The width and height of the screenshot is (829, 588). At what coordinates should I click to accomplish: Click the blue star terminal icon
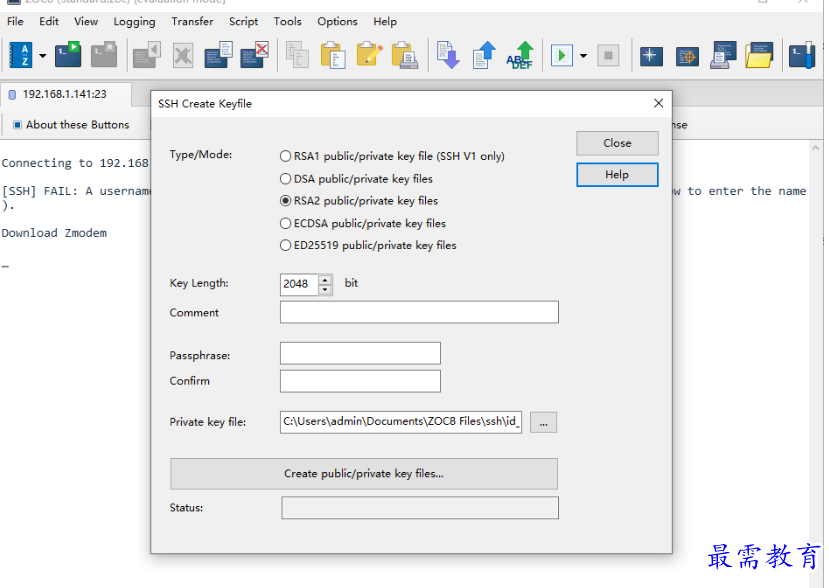pyautogui.click(x=651, y=56)
